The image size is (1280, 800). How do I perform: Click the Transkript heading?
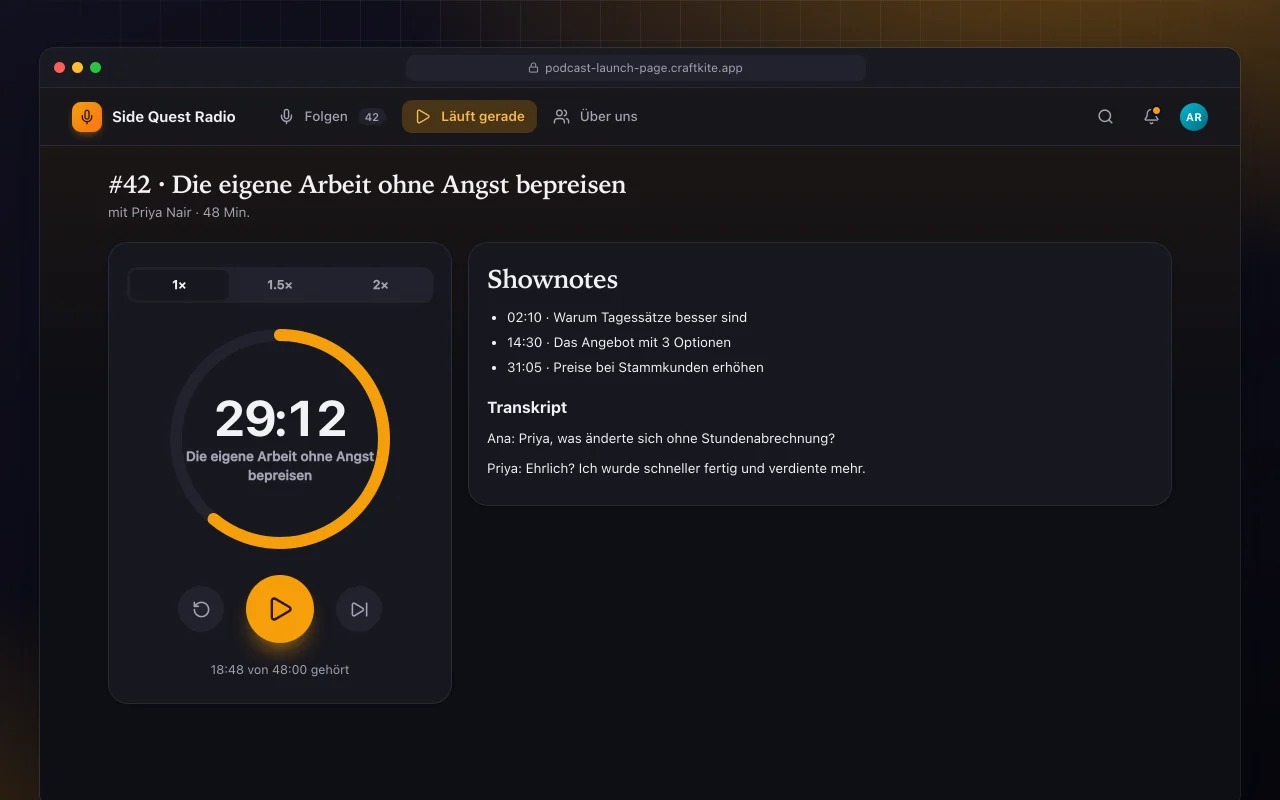527,407
